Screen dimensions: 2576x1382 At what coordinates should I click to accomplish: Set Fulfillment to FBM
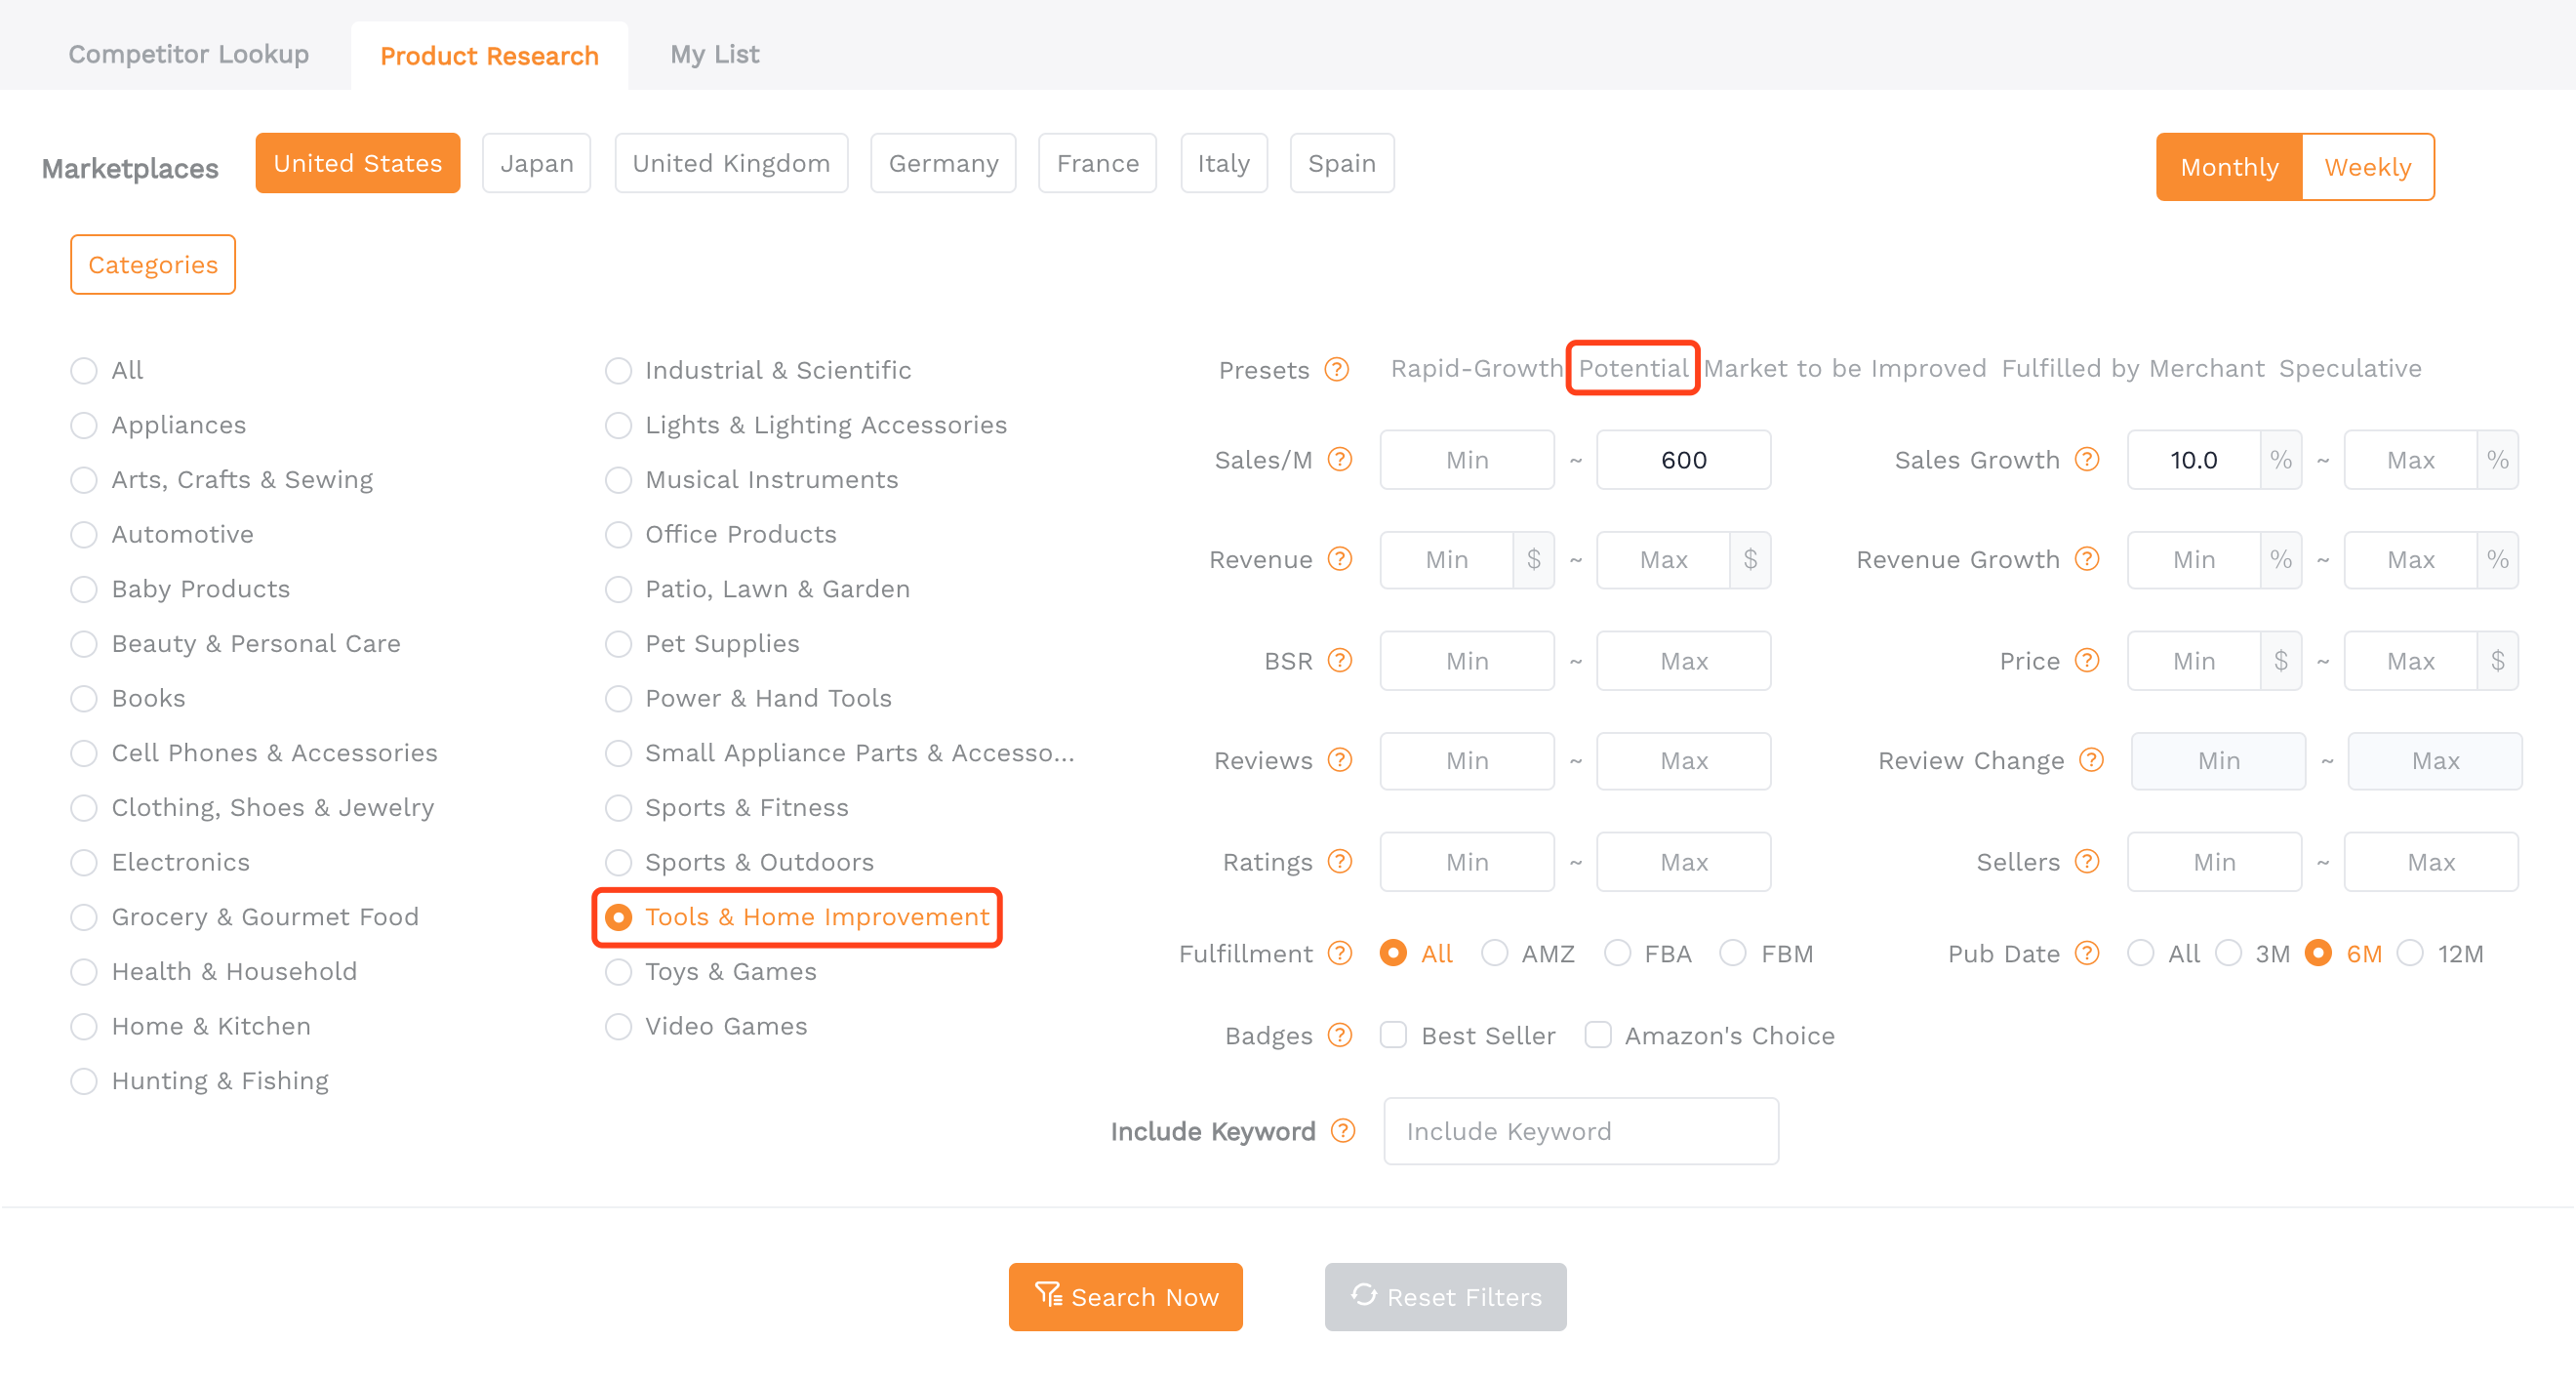point(1733,954)
